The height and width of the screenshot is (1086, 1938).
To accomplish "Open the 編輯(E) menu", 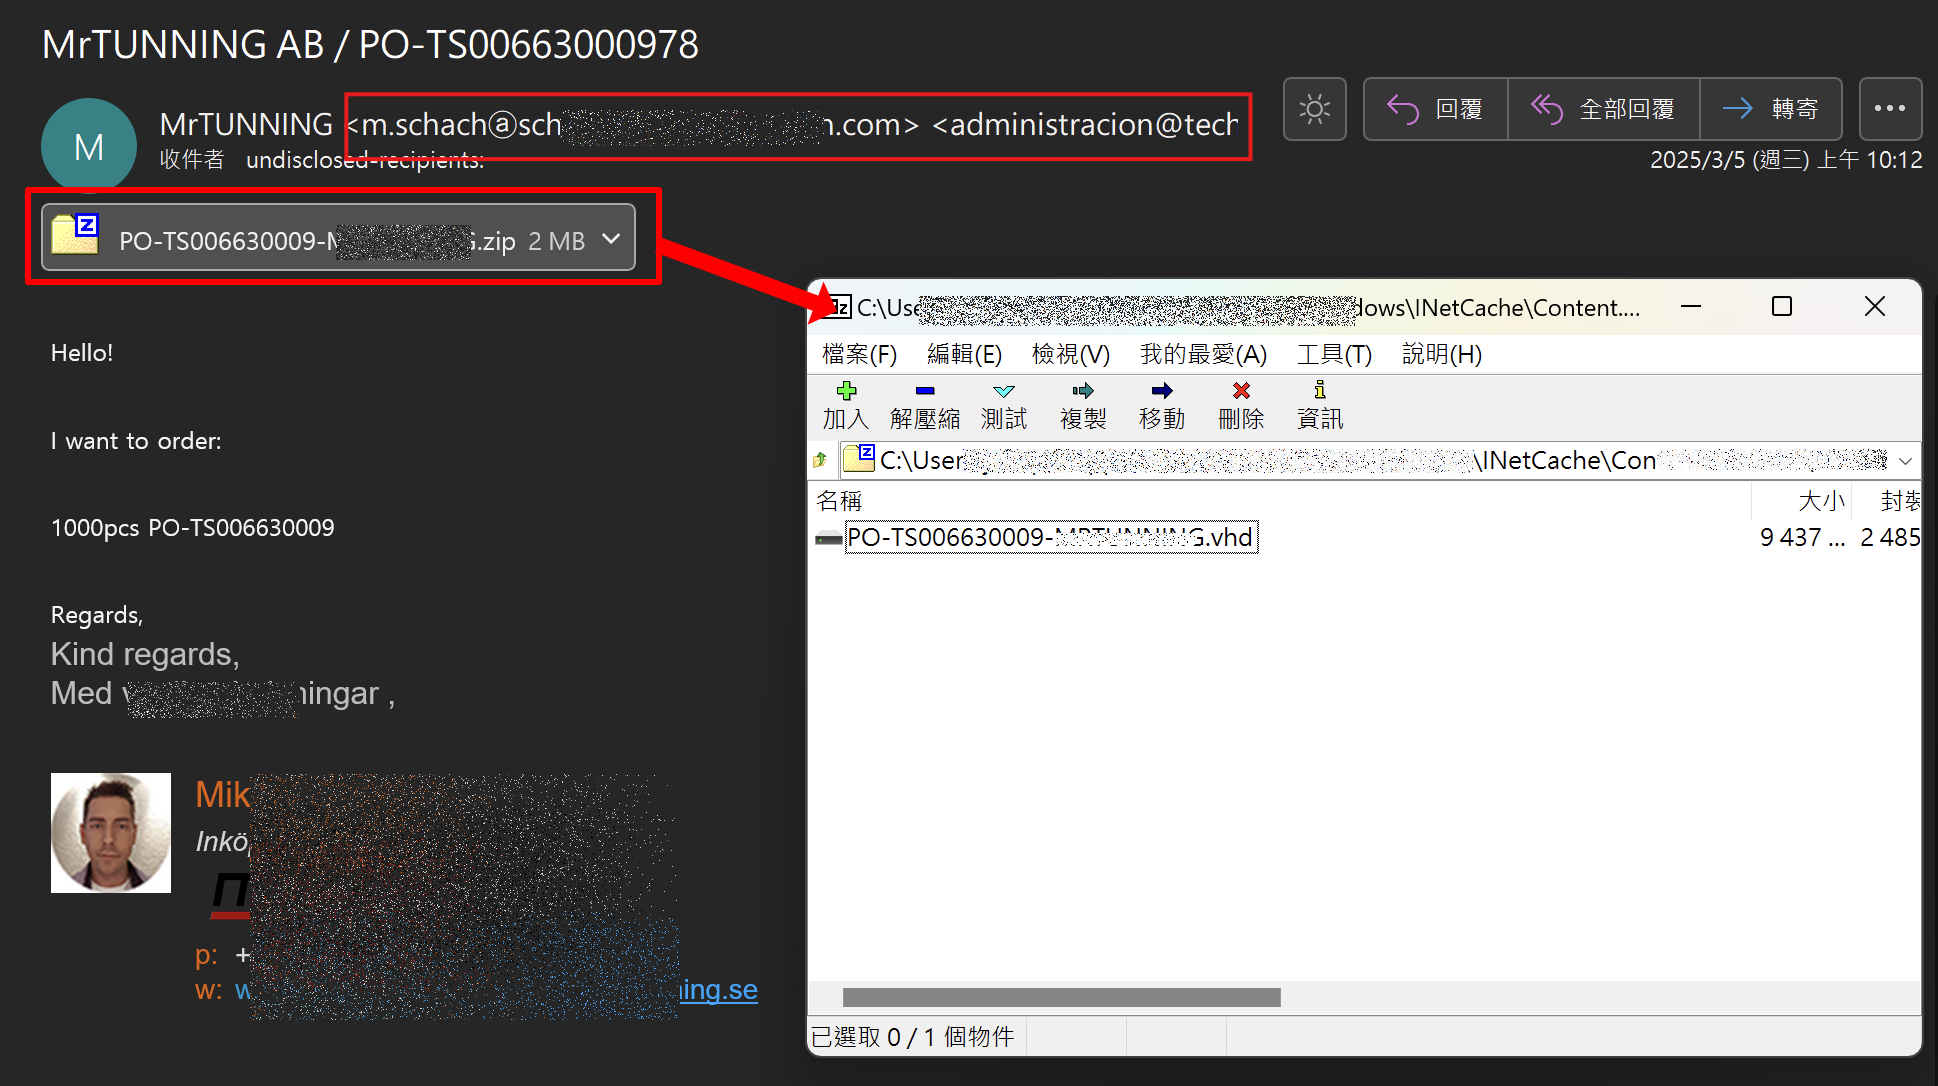I will pos(964,354).
